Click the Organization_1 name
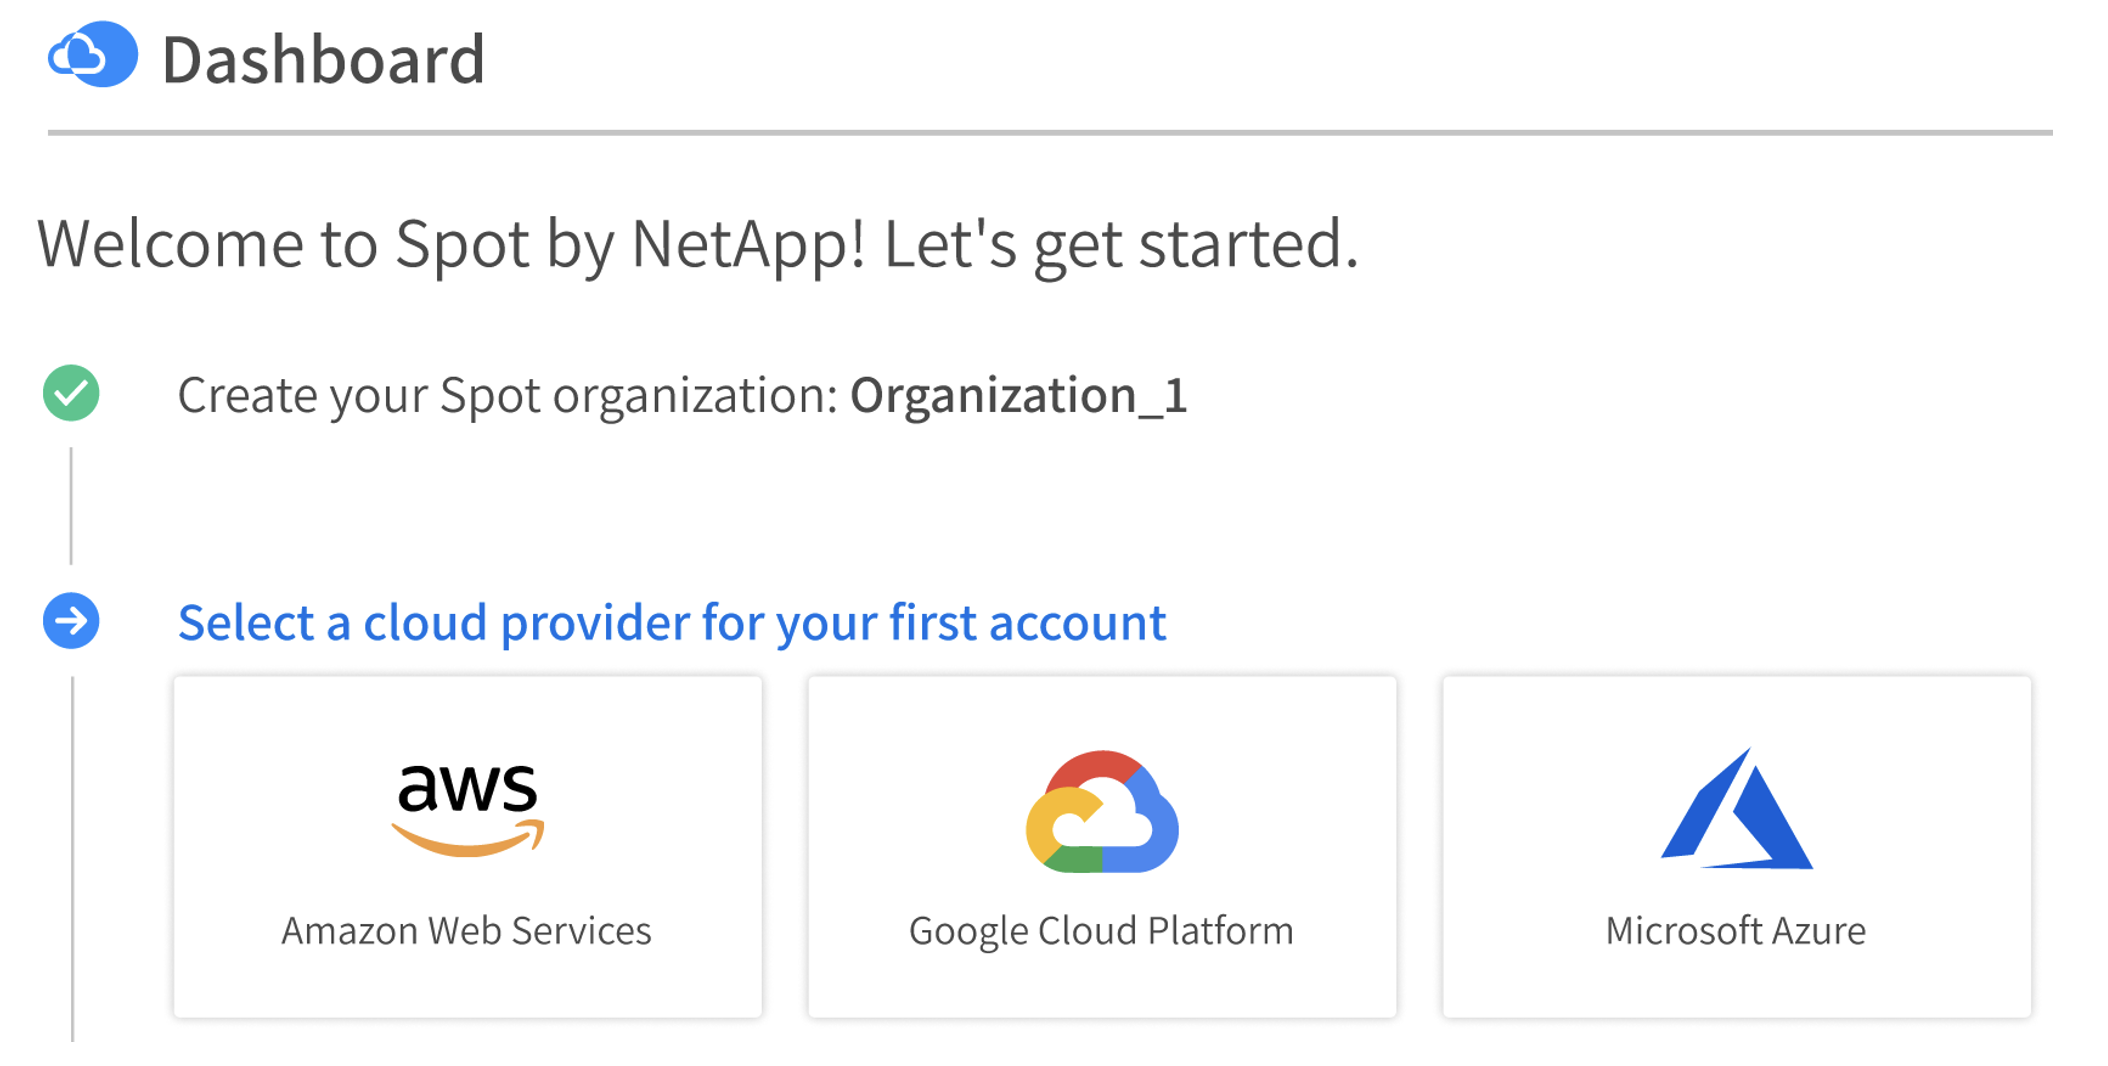Image resolution: width=2108 pixels, height=1066 pixels. click(x=1018, y=395)
